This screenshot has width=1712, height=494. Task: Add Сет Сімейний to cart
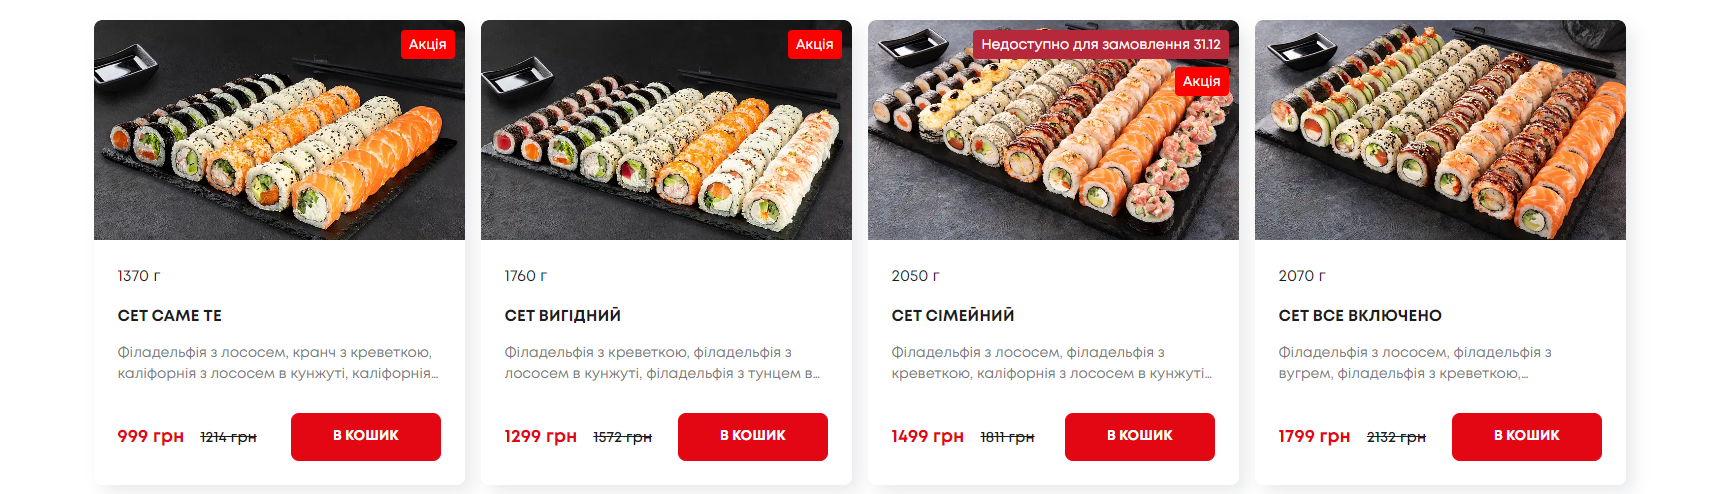pos(1140,437)
